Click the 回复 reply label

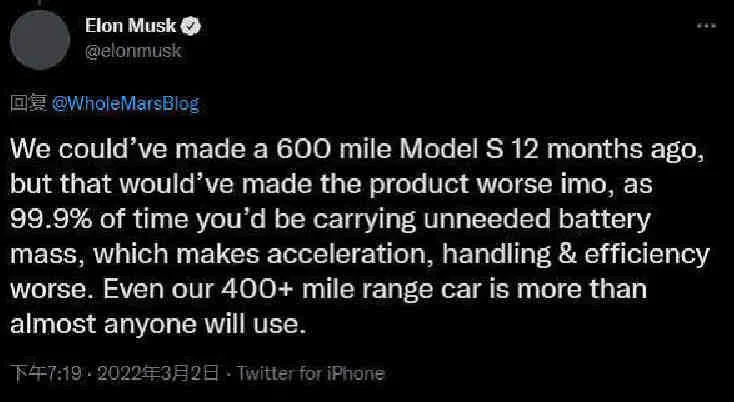(x=24, y=102)
